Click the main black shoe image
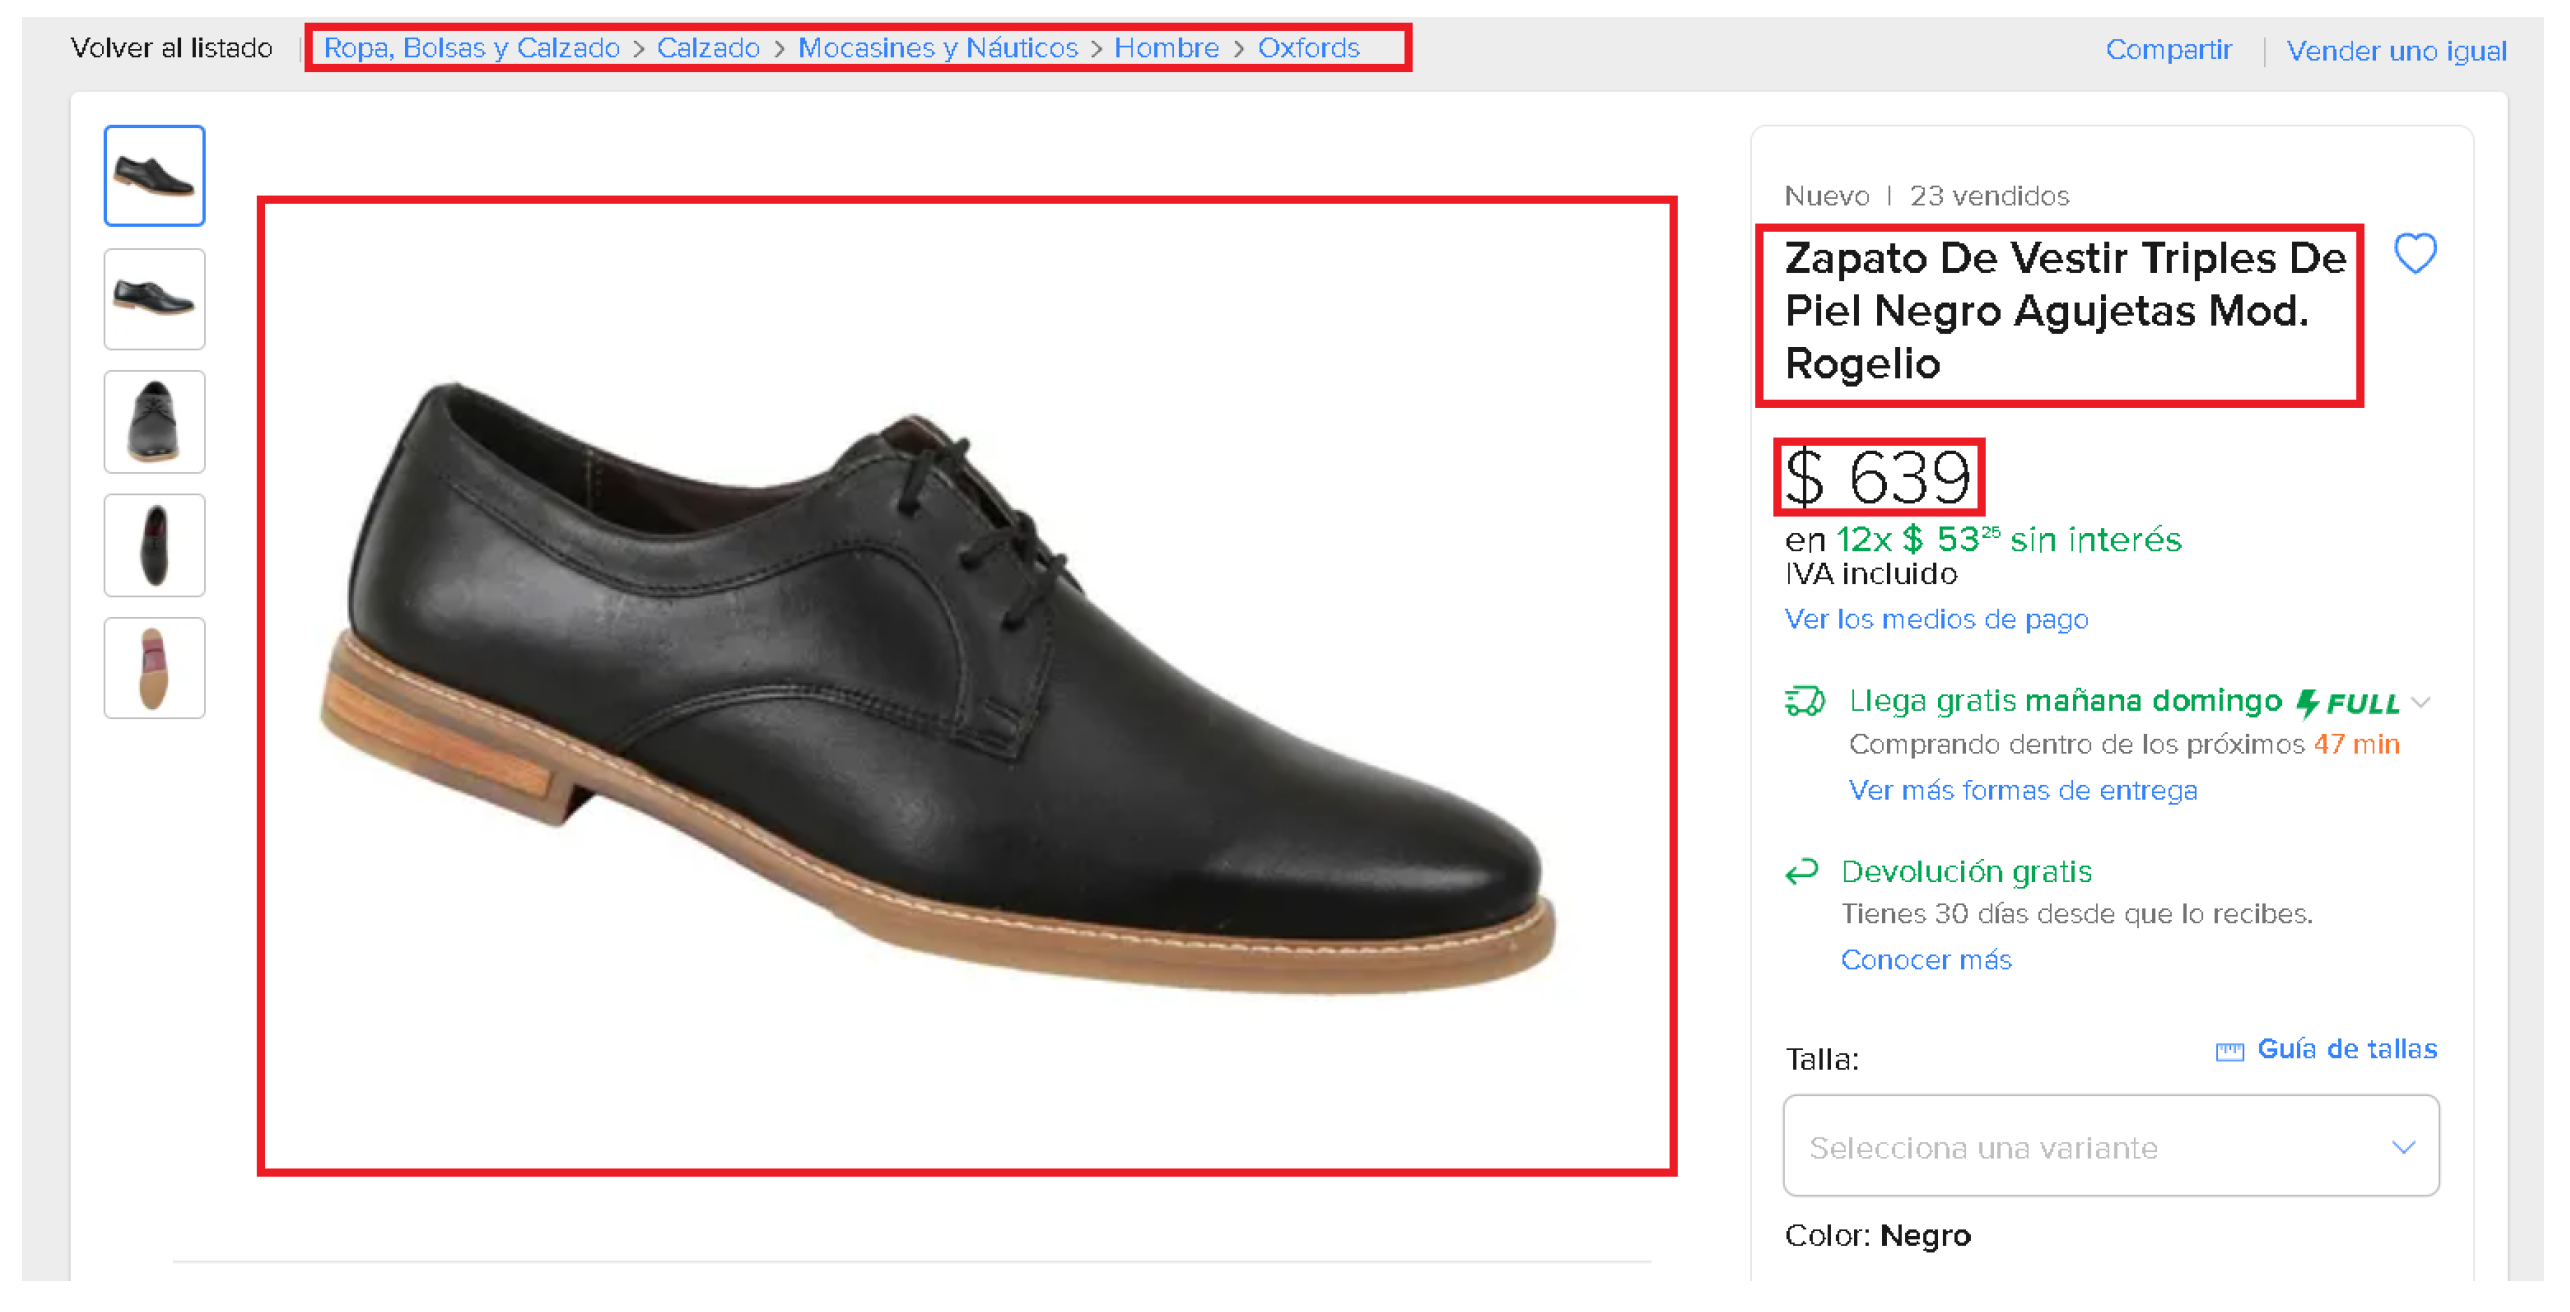The width and height of the screenshot is (2570, 1312). (965, 685)
